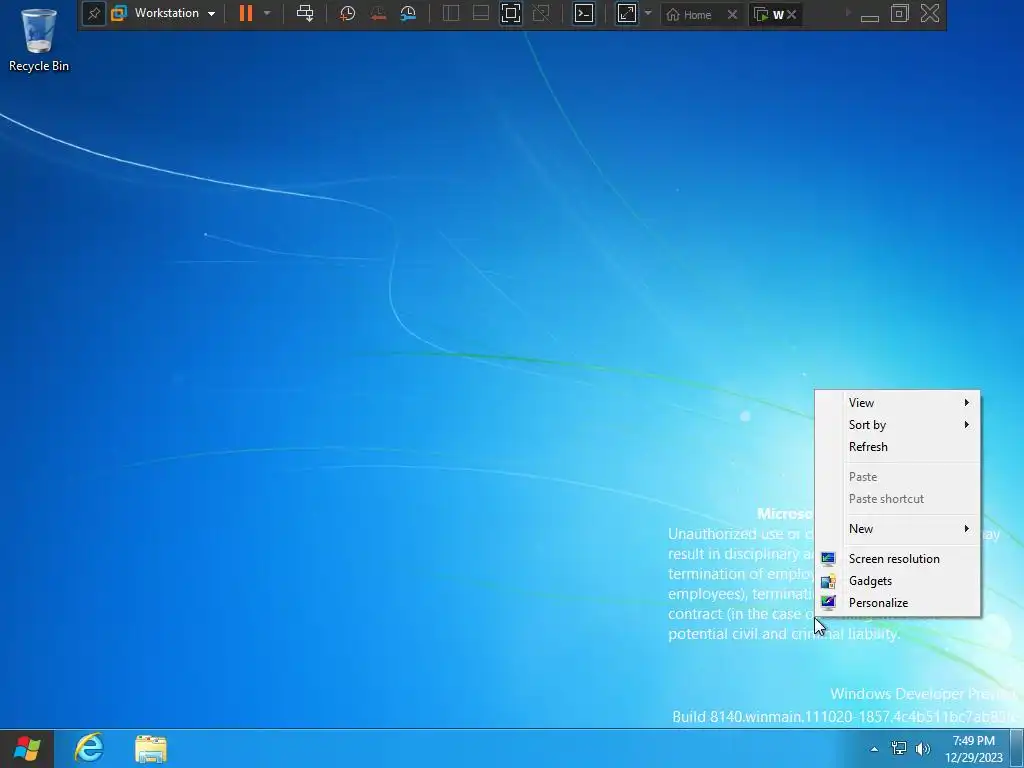
Task: Switch to the Home tab
Action: [x=689, y=14]
